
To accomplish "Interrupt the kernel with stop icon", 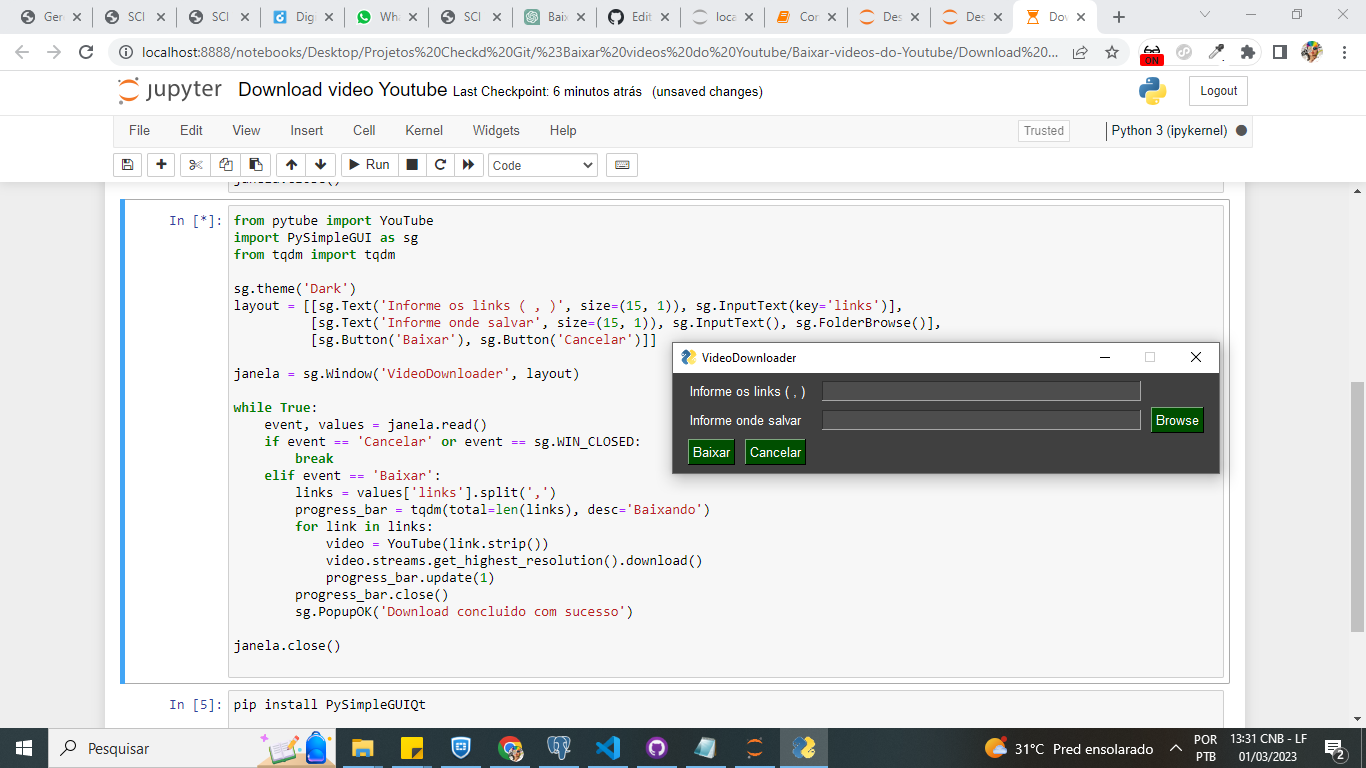I will (412, 164).
